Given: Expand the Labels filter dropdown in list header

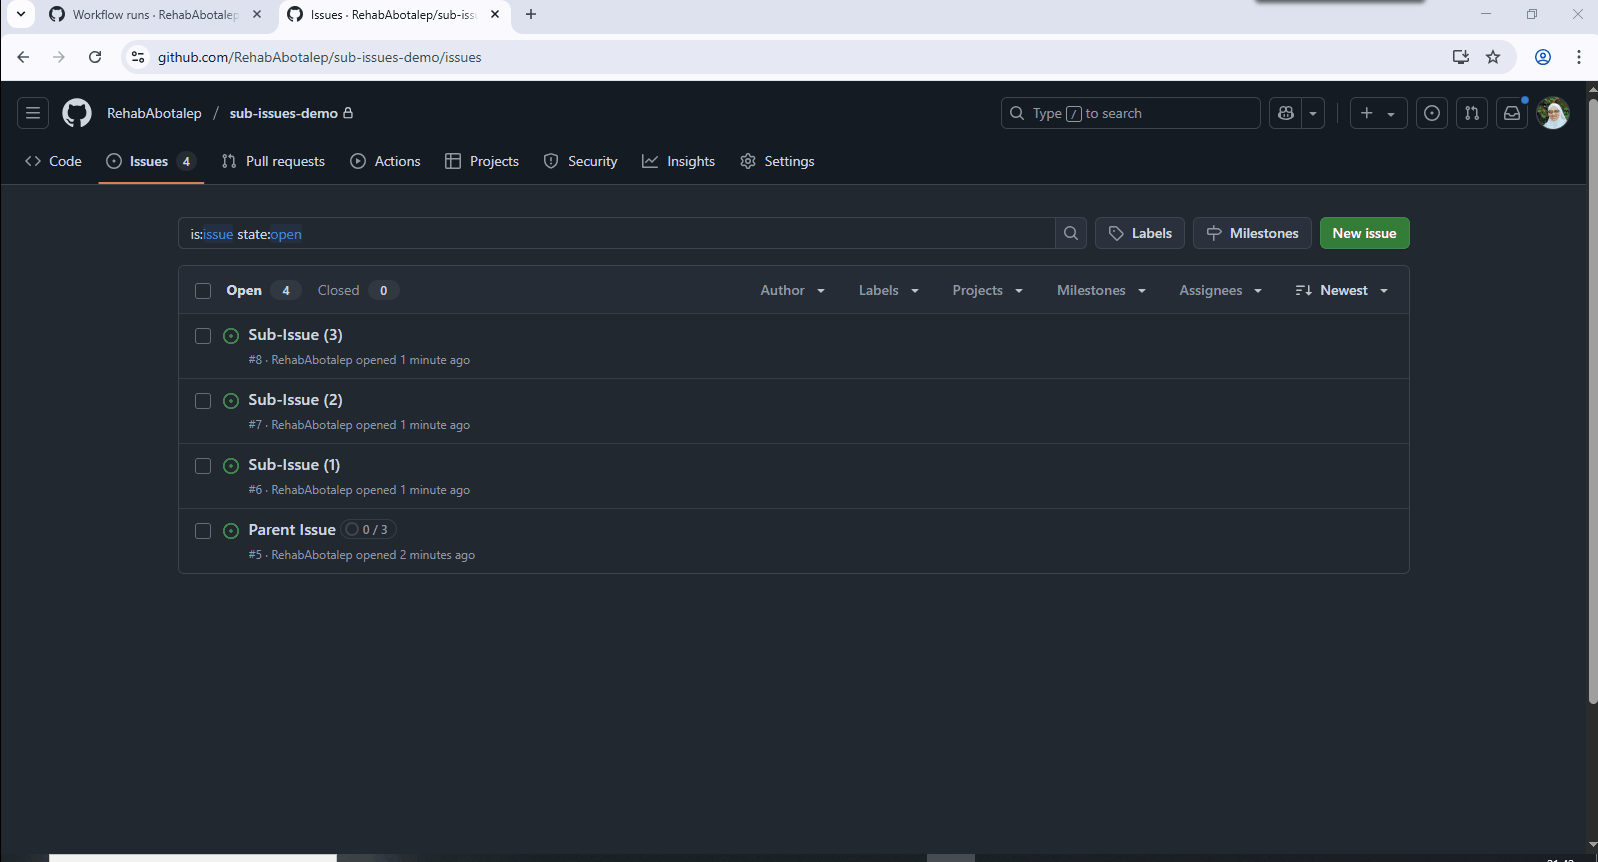Looking at the screenshot, I should coord(889,290).
